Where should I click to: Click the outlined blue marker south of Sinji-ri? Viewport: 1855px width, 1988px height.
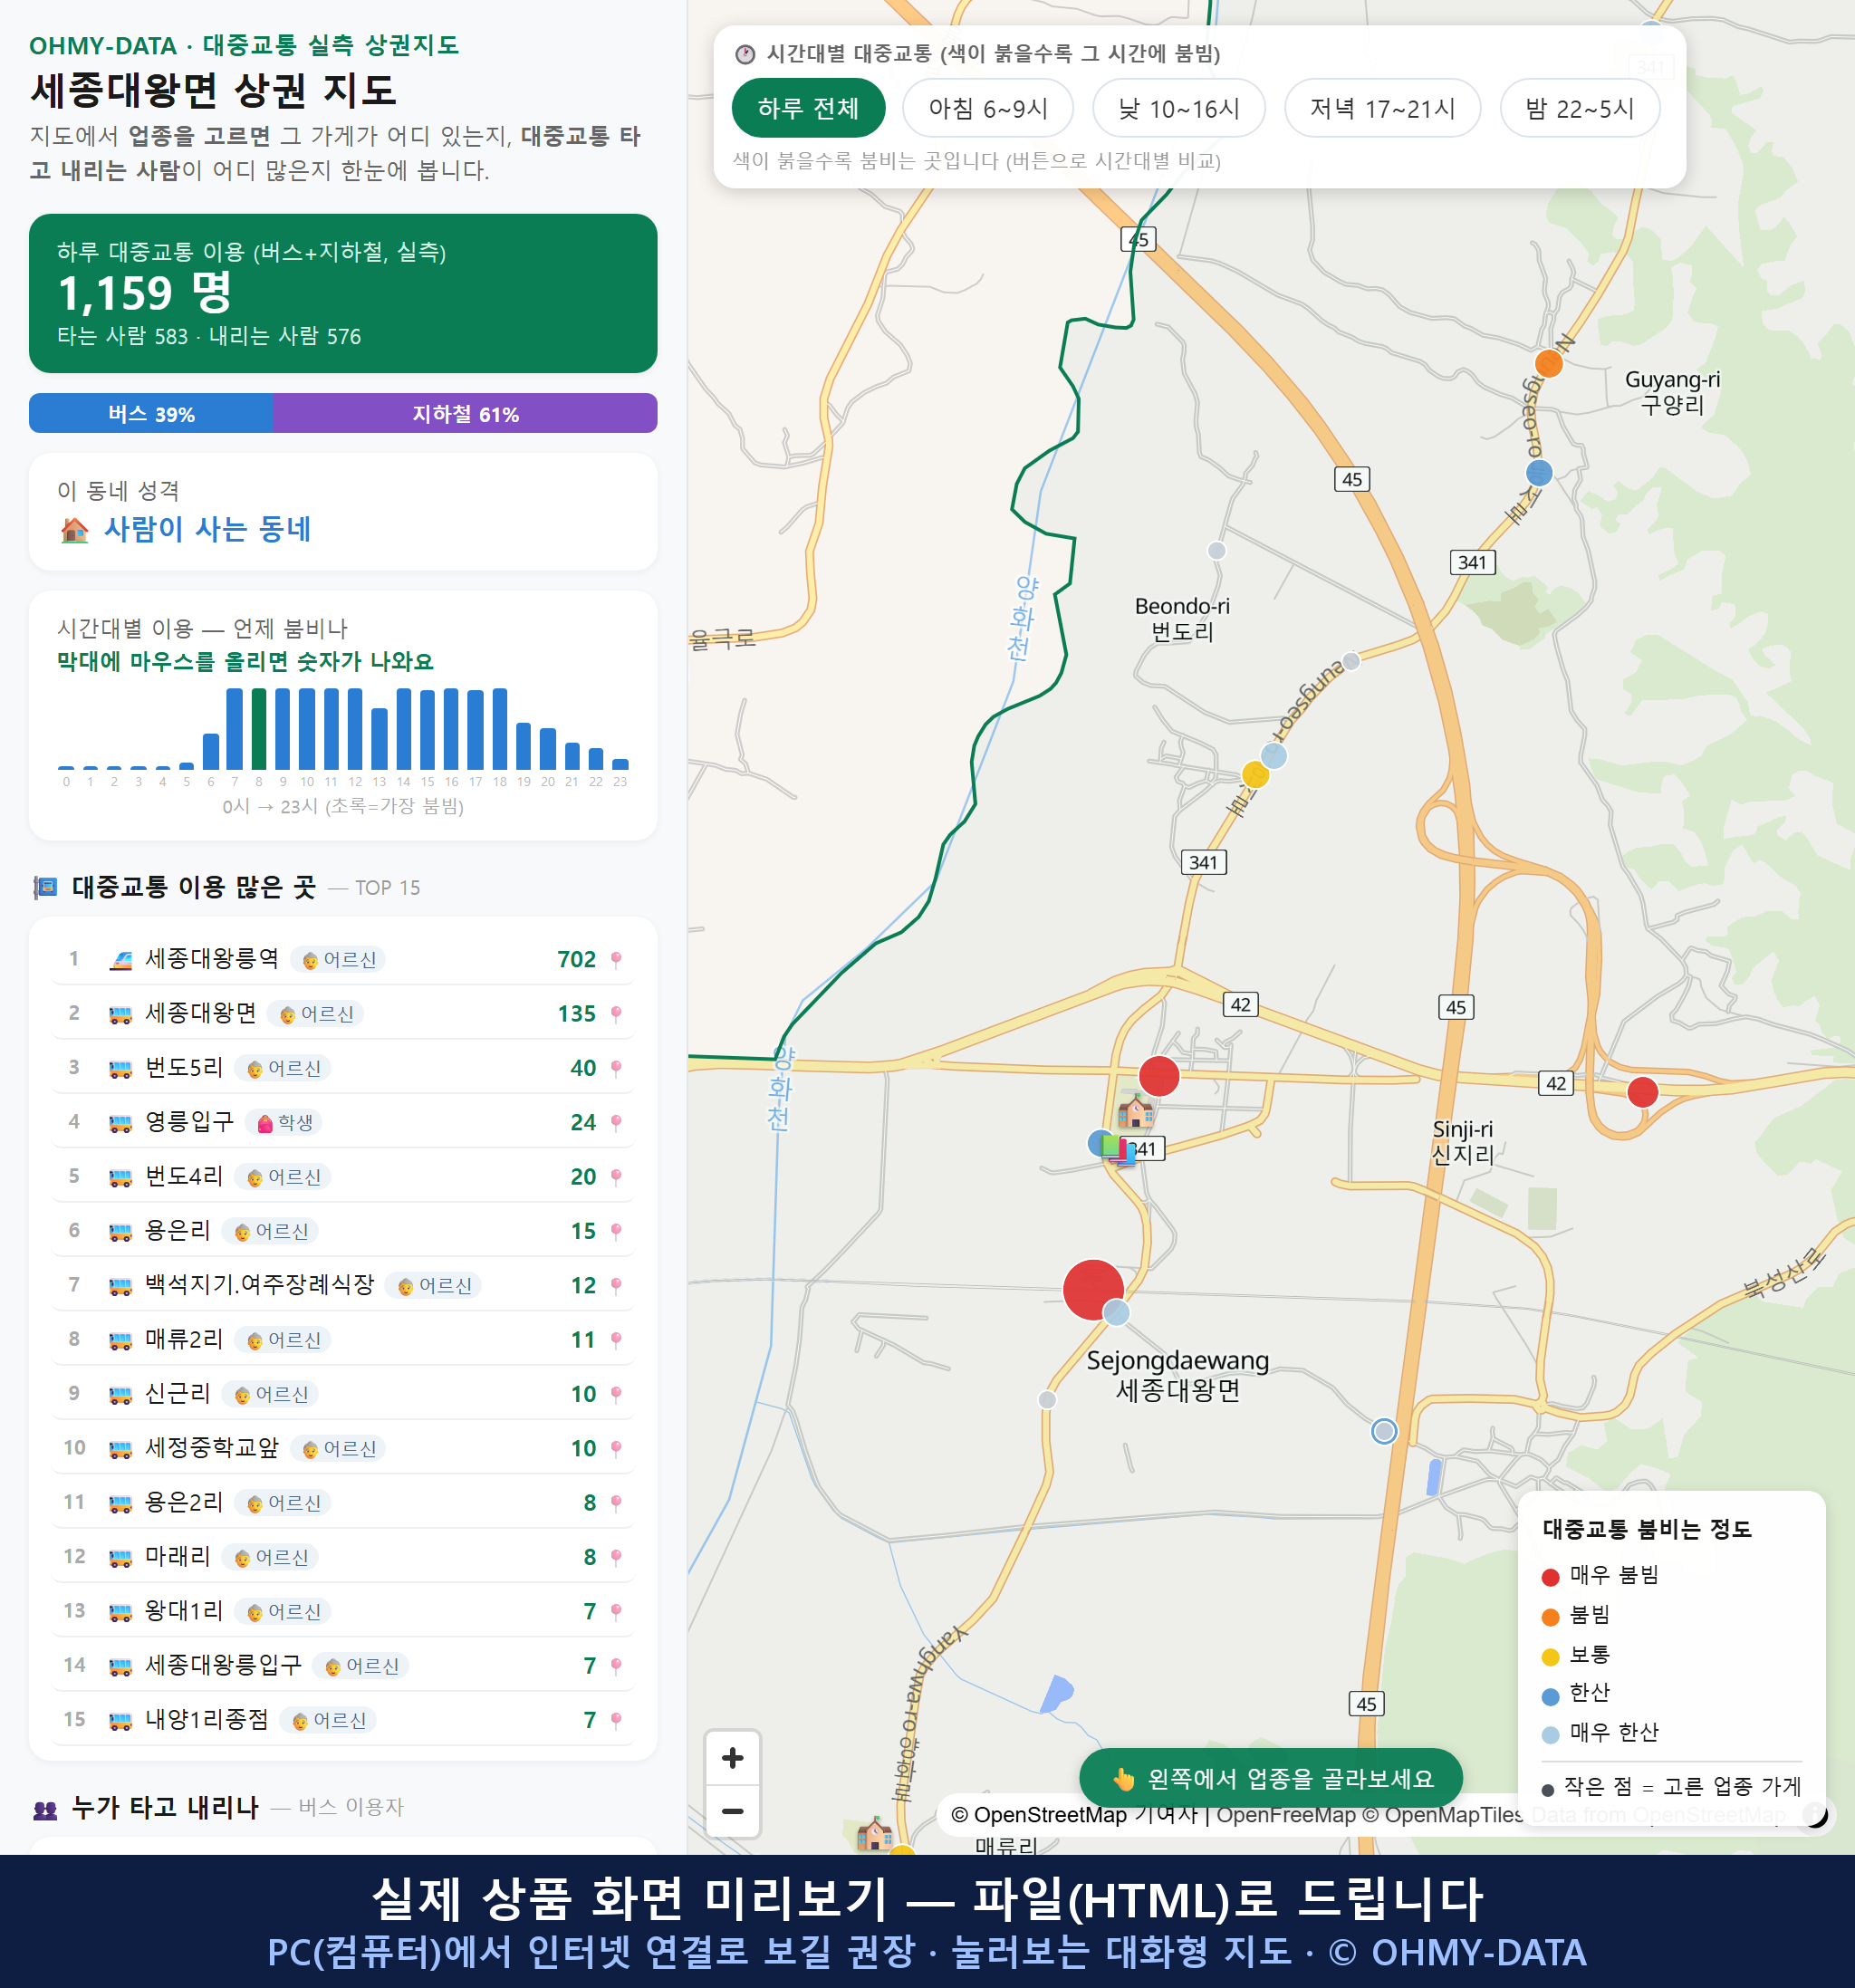pyautogui.click(x=1383, y=1431)
